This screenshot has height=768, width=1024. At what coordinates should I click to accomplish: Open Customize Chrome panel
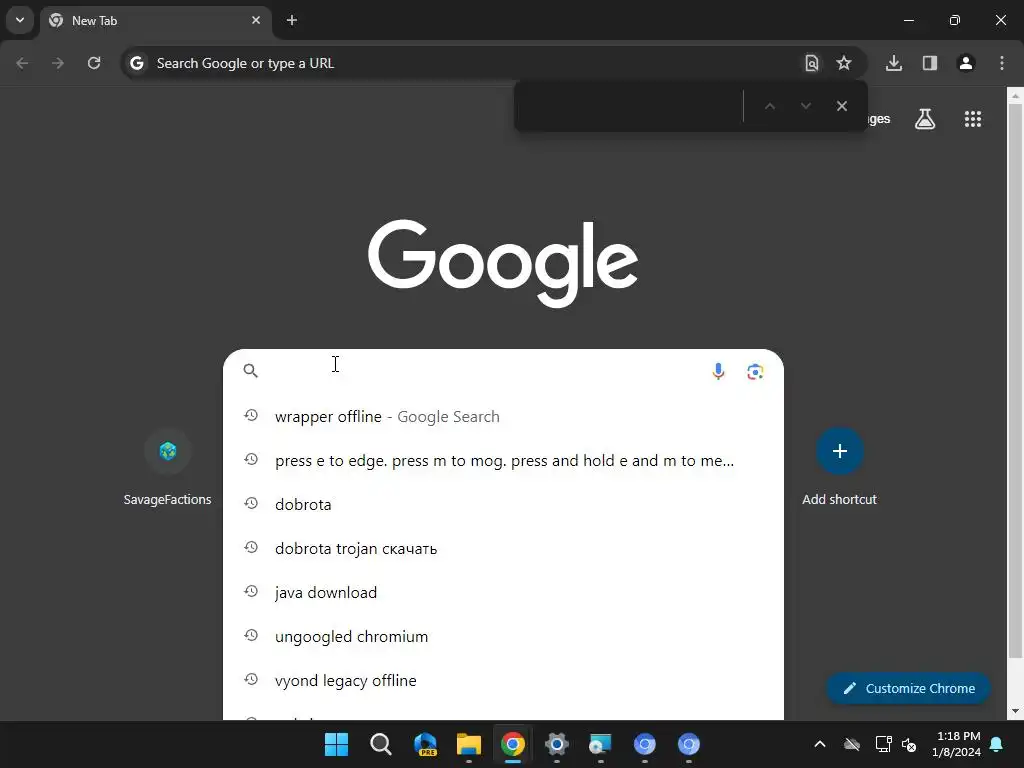908,688
